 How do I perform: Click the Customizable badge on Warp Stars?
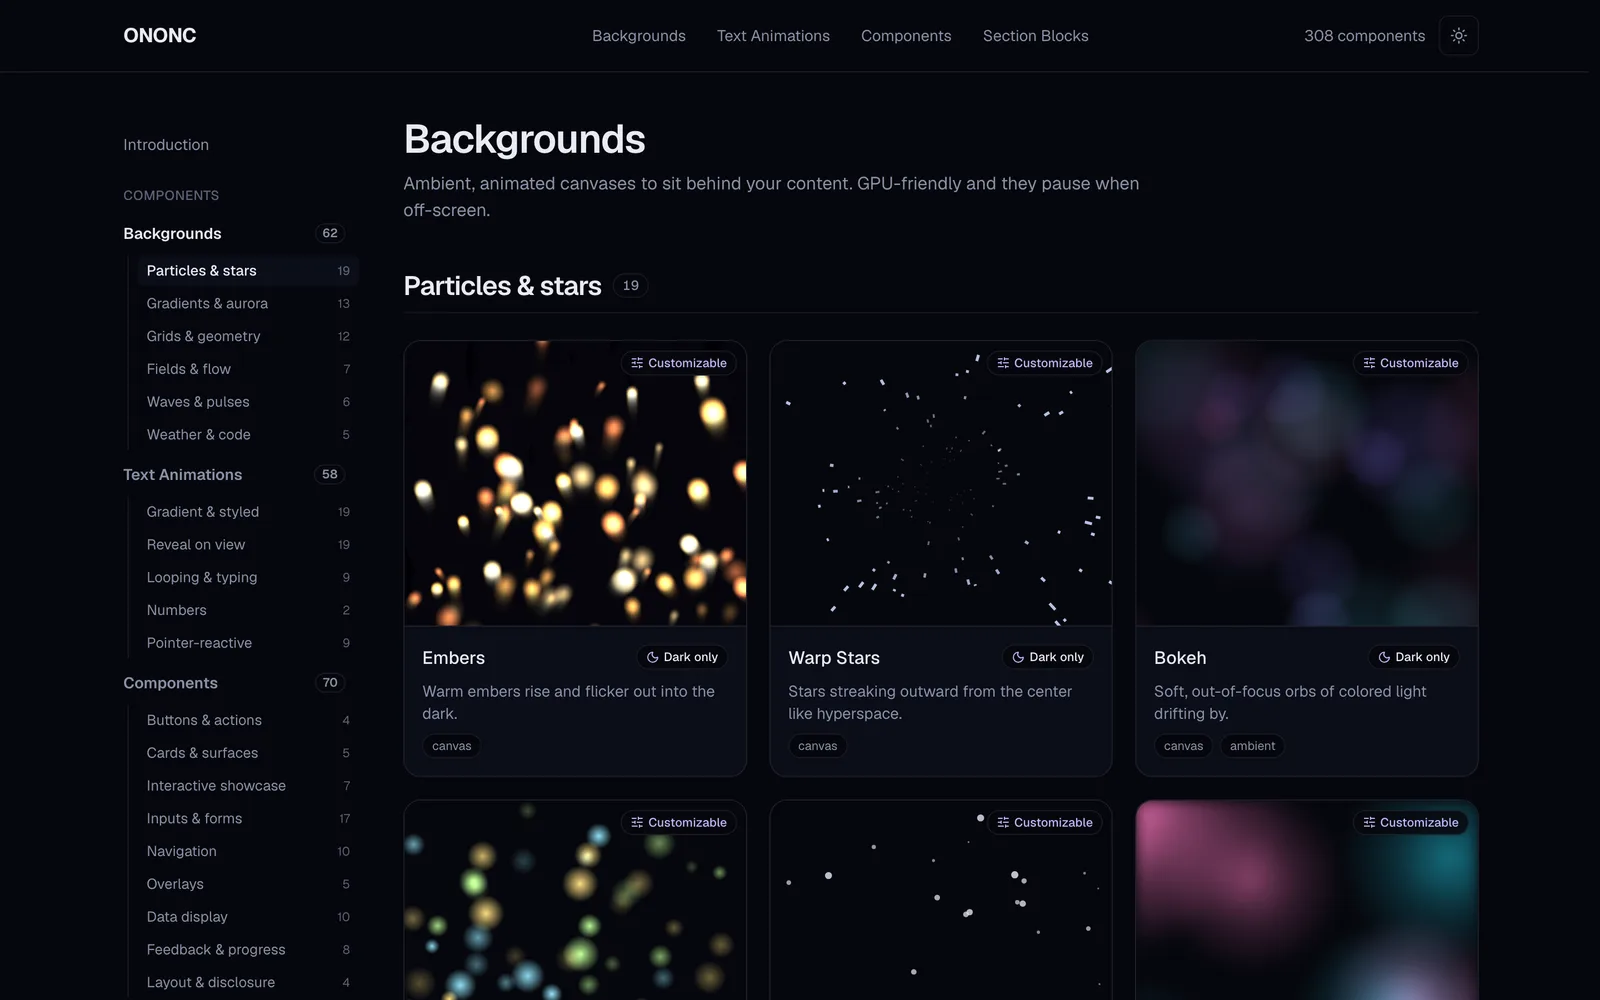[x=1044, y=363]
